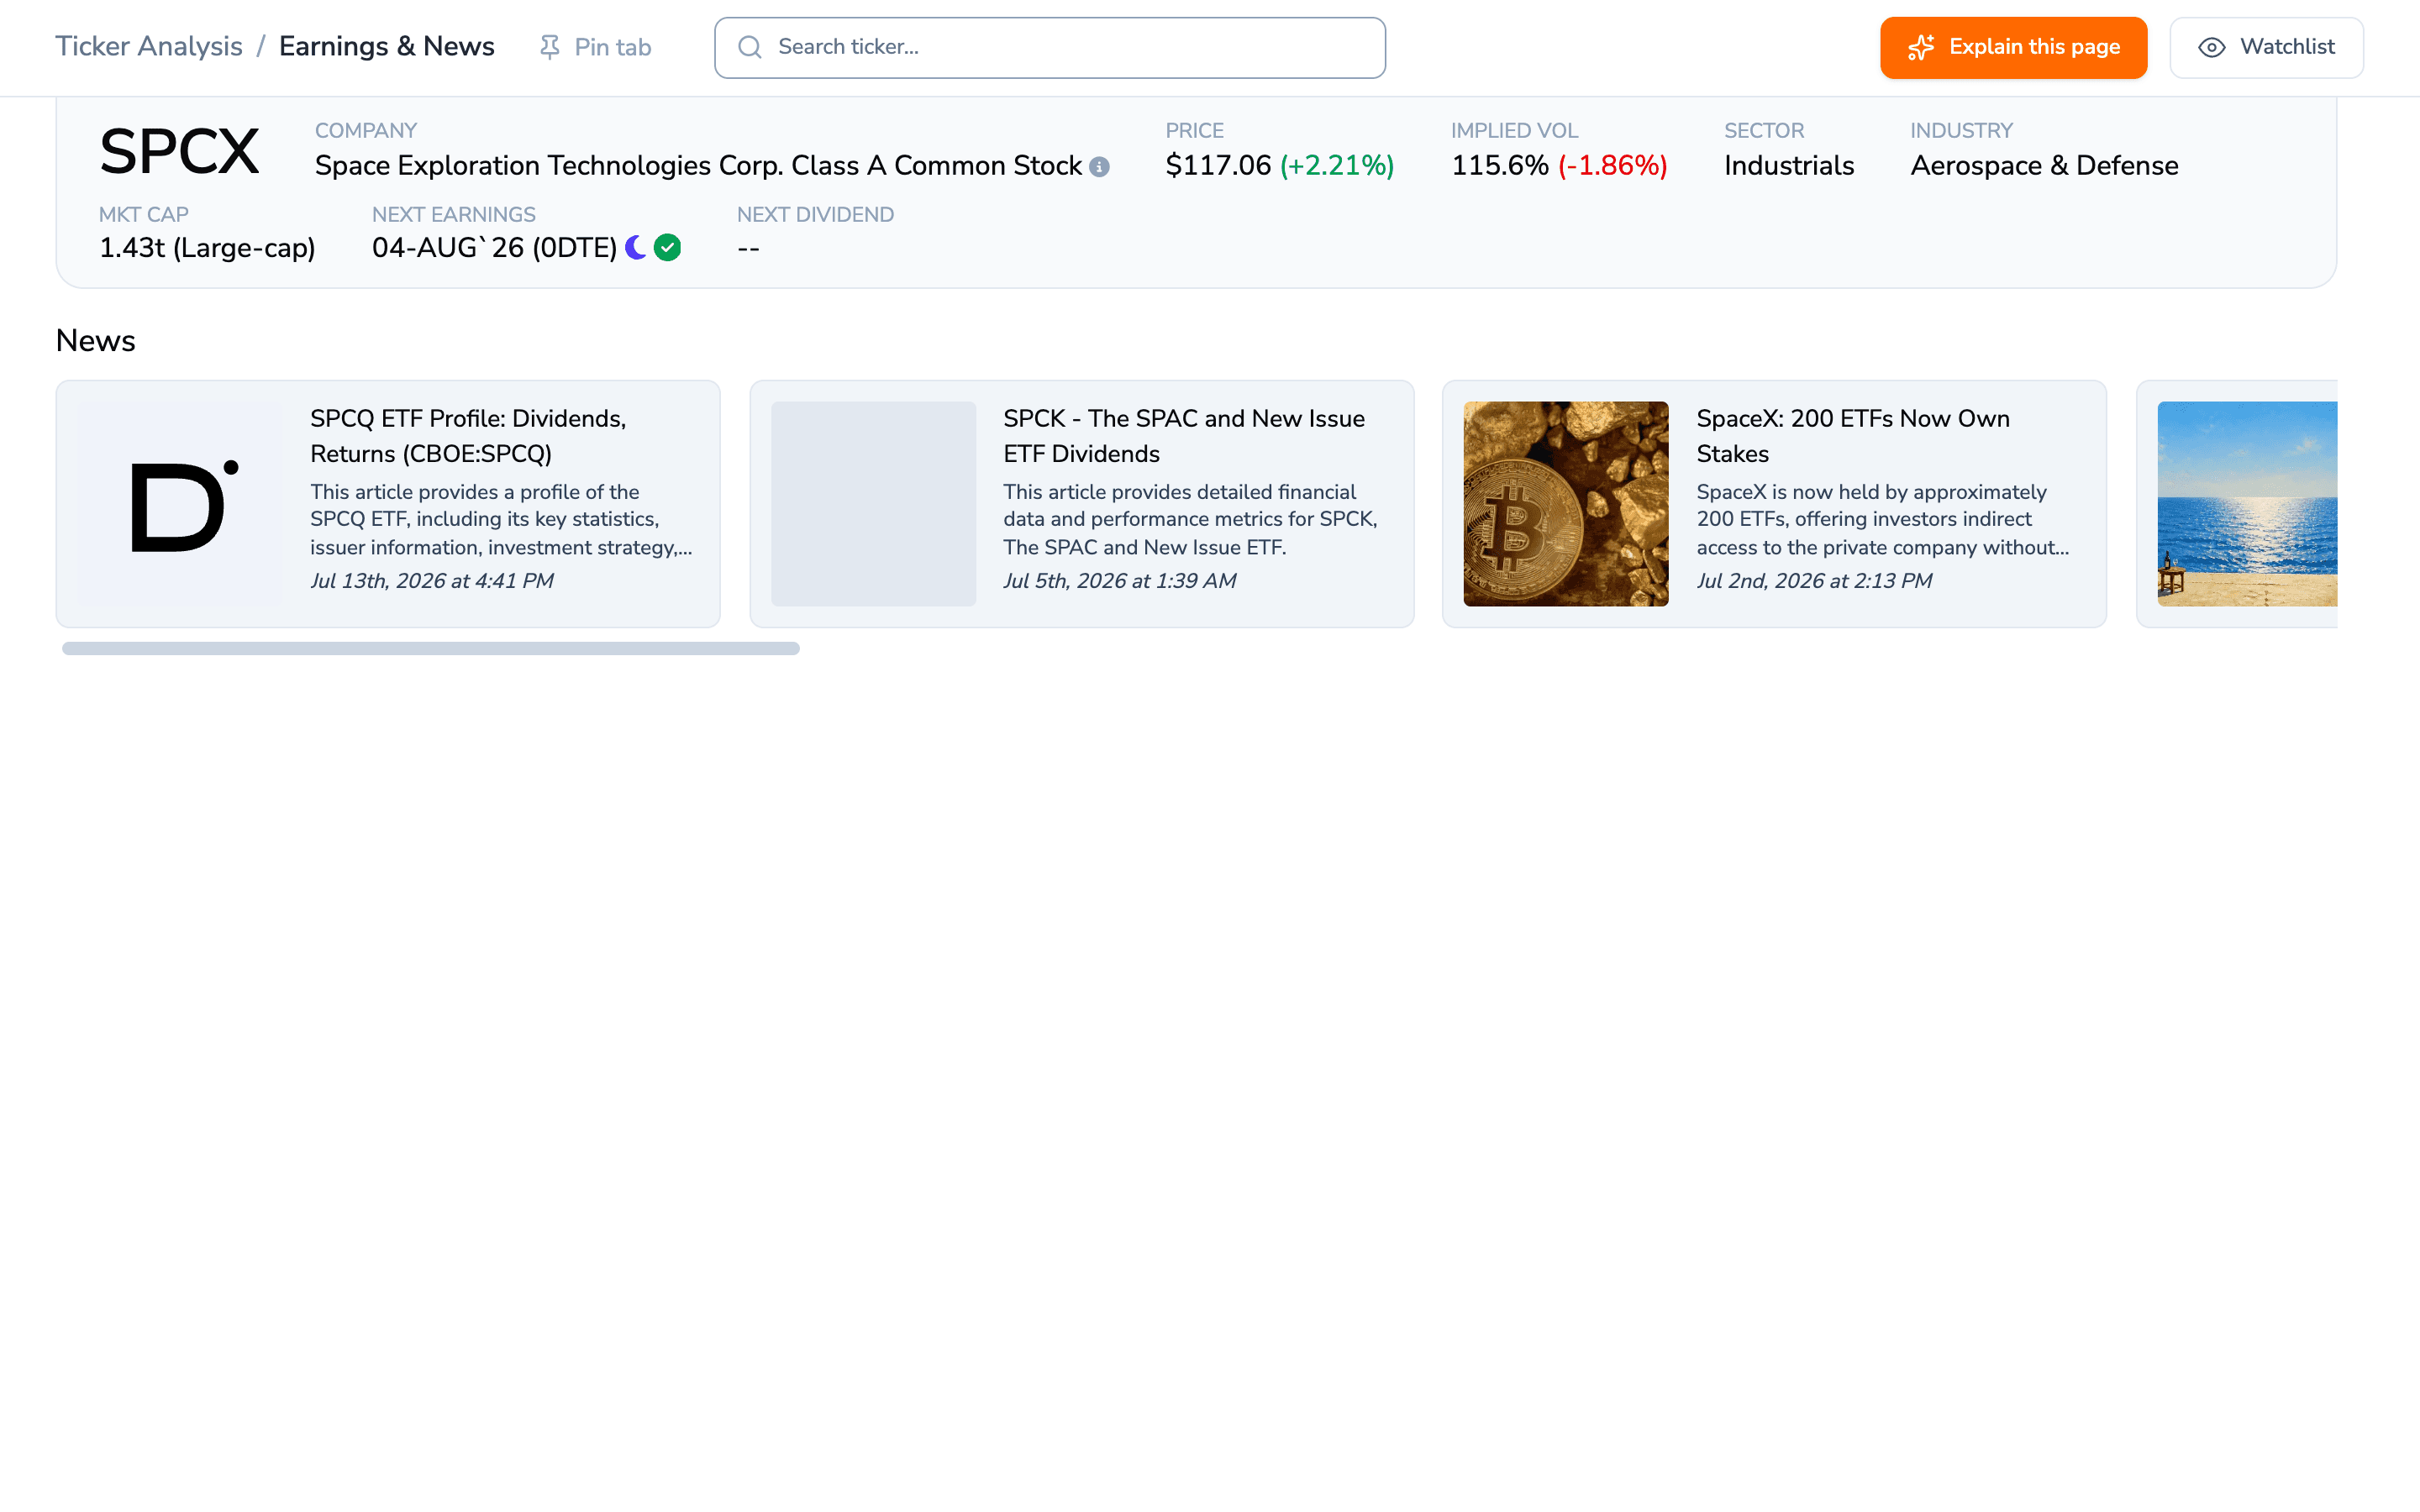Image resolution: width=2420 pixels, height=1512 pixels.
Task: Select the Earnings & News breadcrumb
Action: click(x=387, y=46)
